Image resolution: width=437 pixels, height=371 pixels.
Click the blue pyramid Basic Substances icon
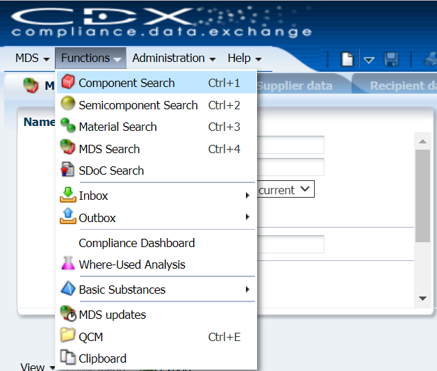tap(68, 289)
